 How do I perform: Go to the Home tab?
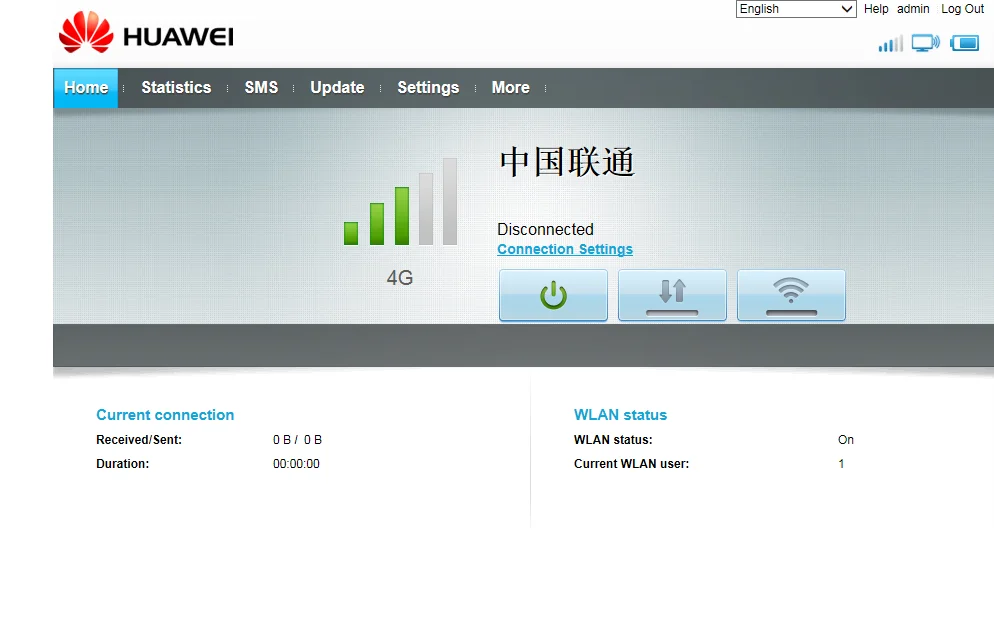coord(86,87)
